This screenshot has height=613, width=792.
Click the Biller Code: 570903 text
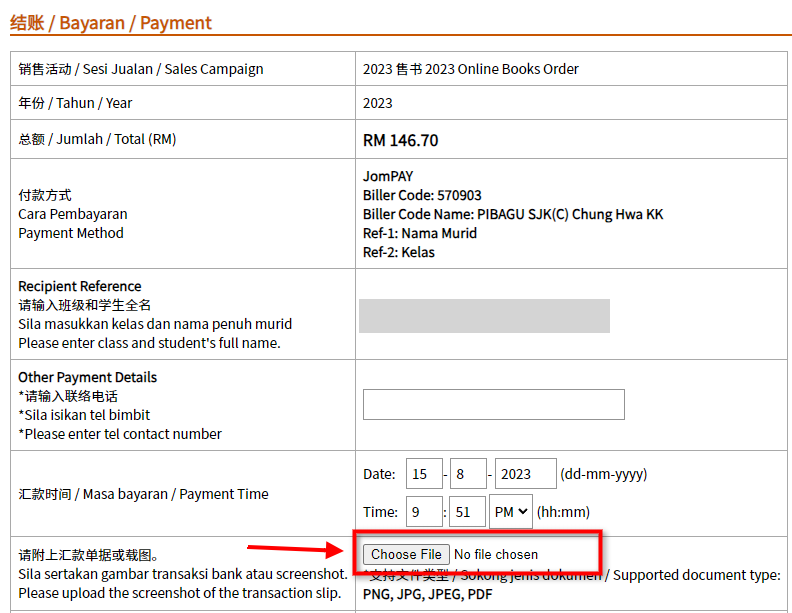[421, 195]
